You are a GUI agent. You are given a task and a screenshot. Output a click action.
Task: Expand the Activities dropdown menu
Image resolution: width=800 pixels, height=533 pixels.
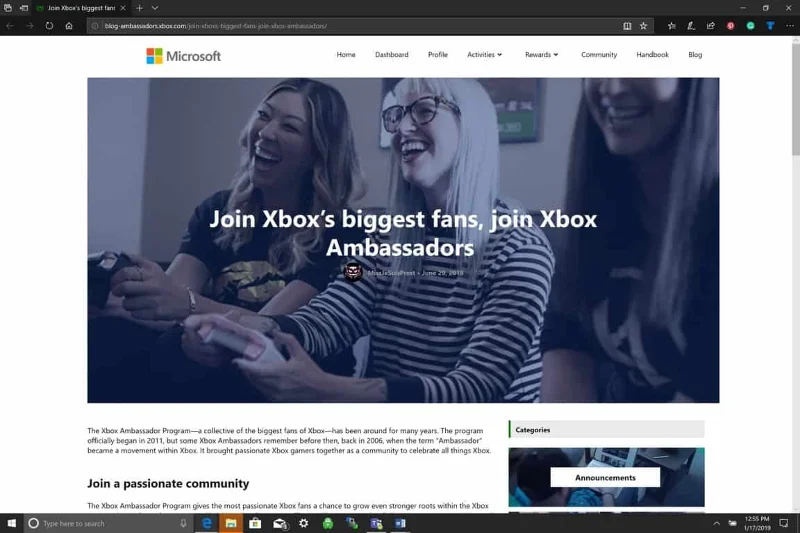tap(484, 55)
